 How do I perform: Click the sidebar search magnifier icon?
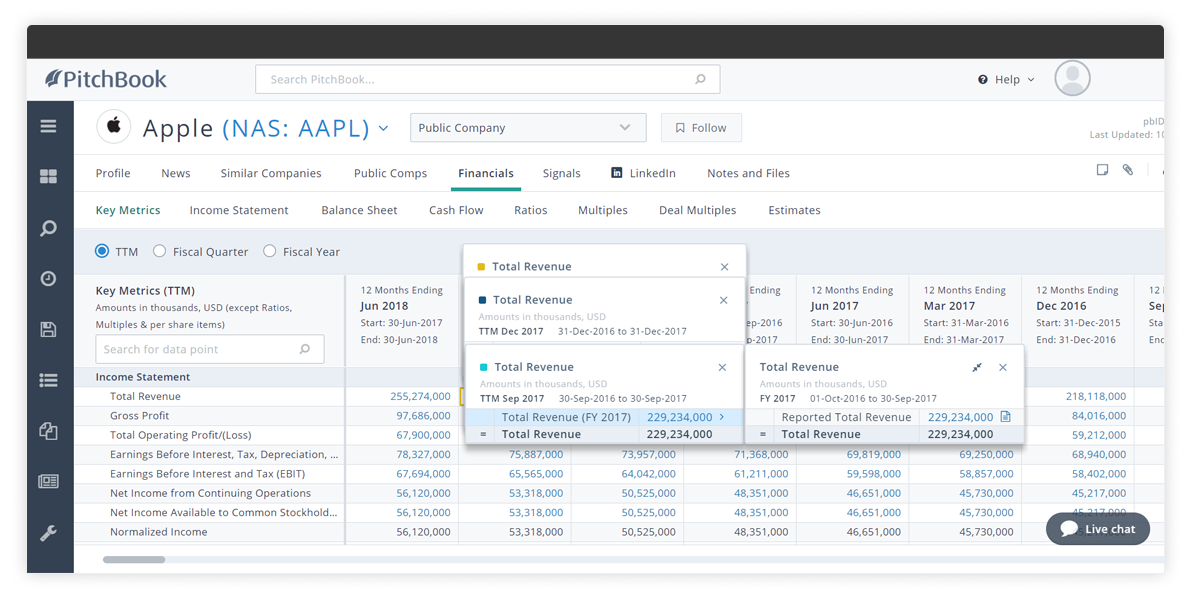coord(48,228)
